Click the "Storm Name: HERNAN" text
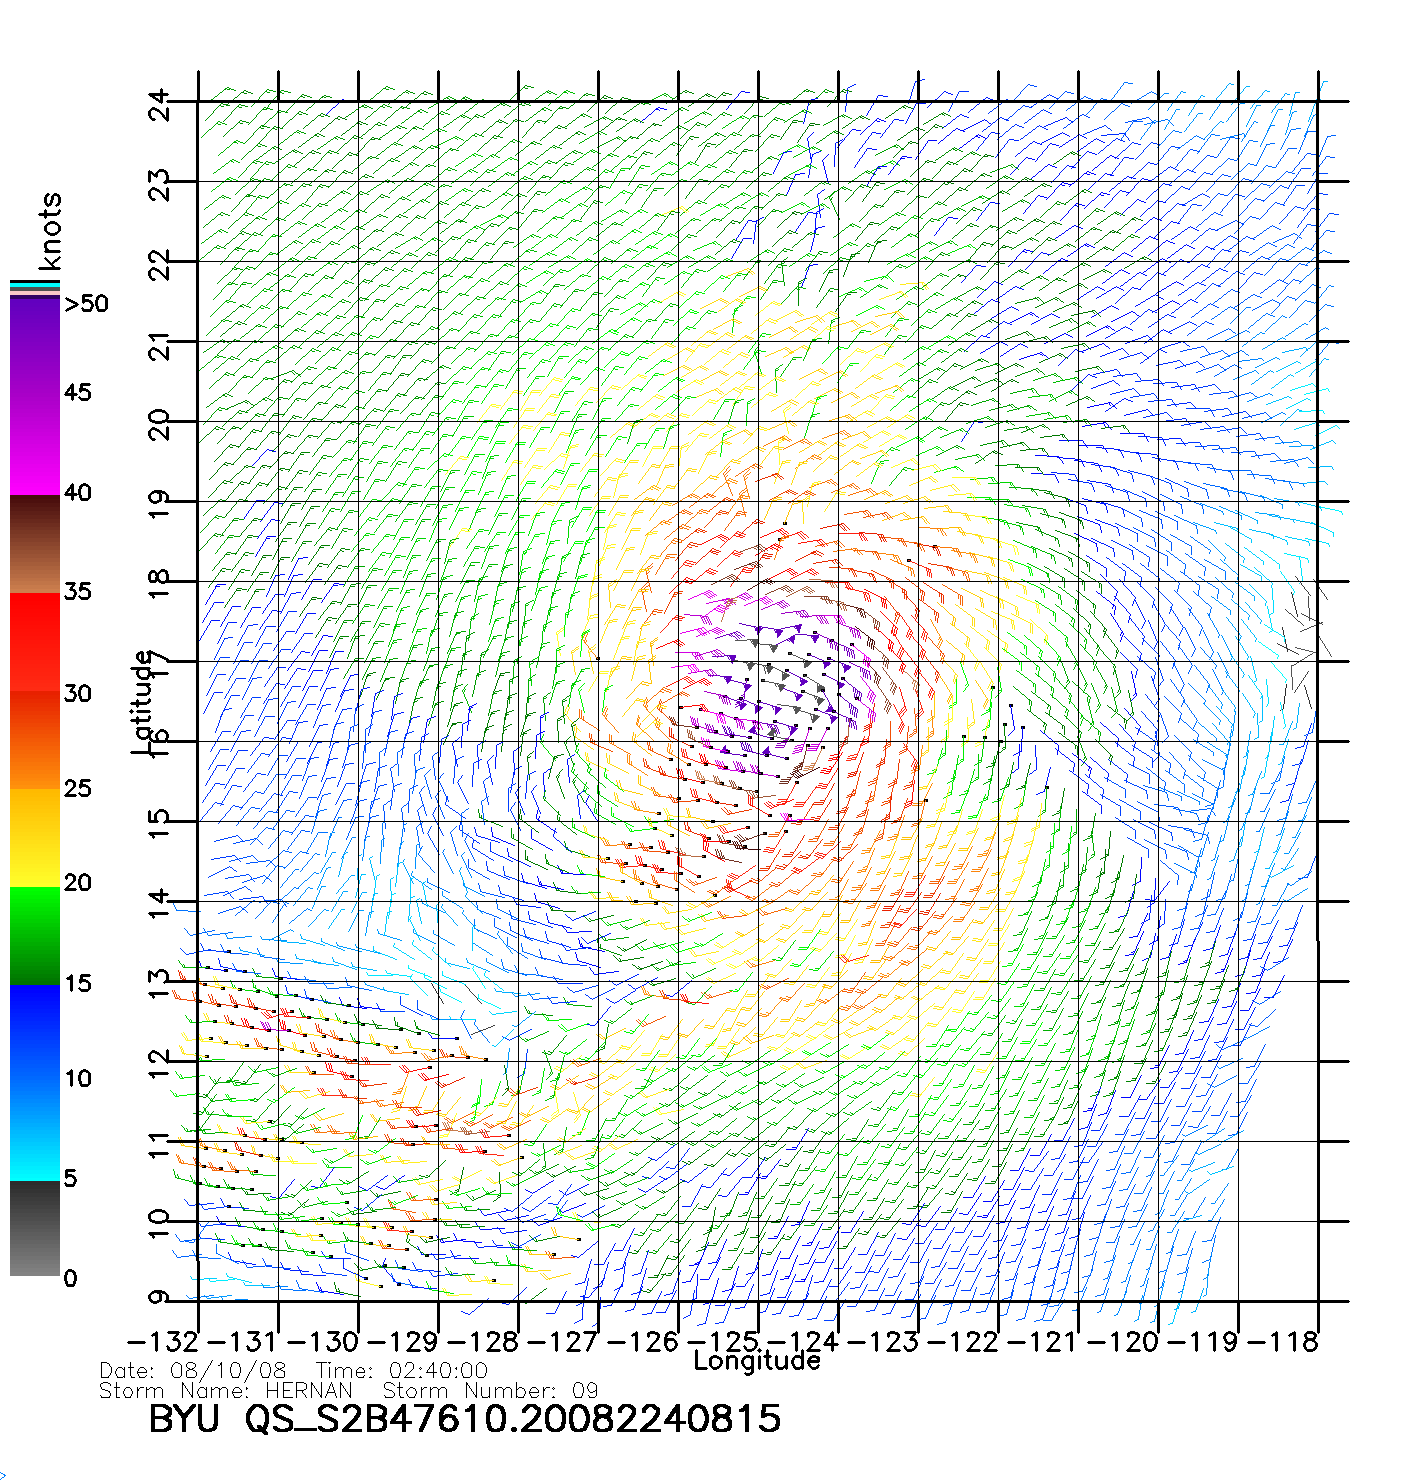The height and width of the screenshot is (1480, 1420). [x=226, y=1391]
